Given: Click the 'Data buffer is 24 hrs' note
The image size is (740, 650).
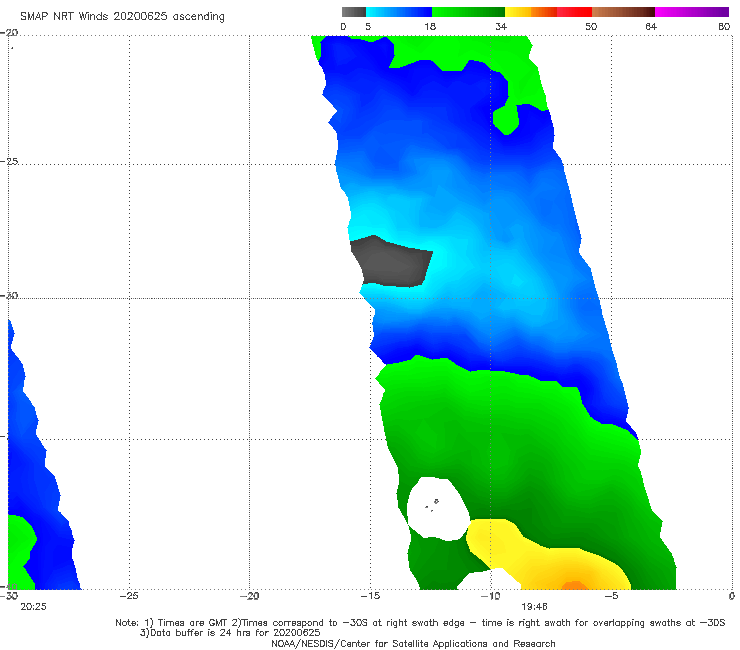Looking at the screenshot, I should tap(230, 633).
